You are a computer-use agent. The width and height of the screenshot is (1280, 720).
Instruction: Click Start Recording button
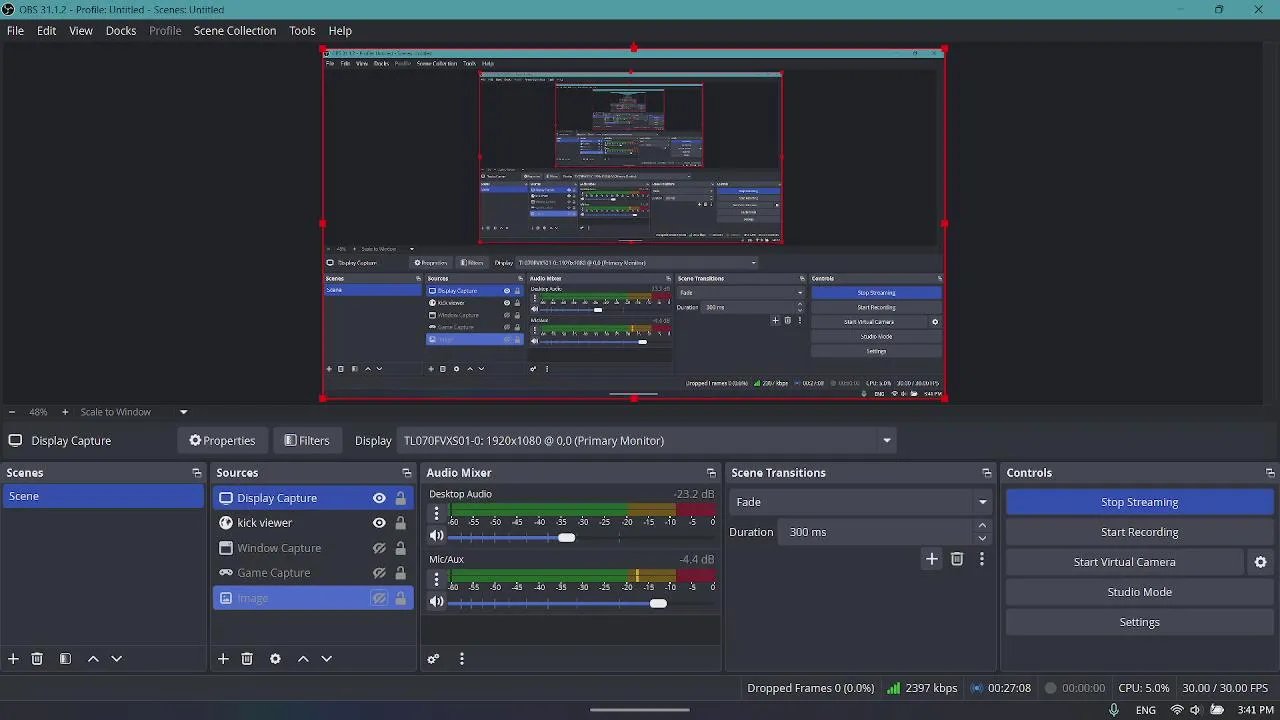tap(1139, 532)
